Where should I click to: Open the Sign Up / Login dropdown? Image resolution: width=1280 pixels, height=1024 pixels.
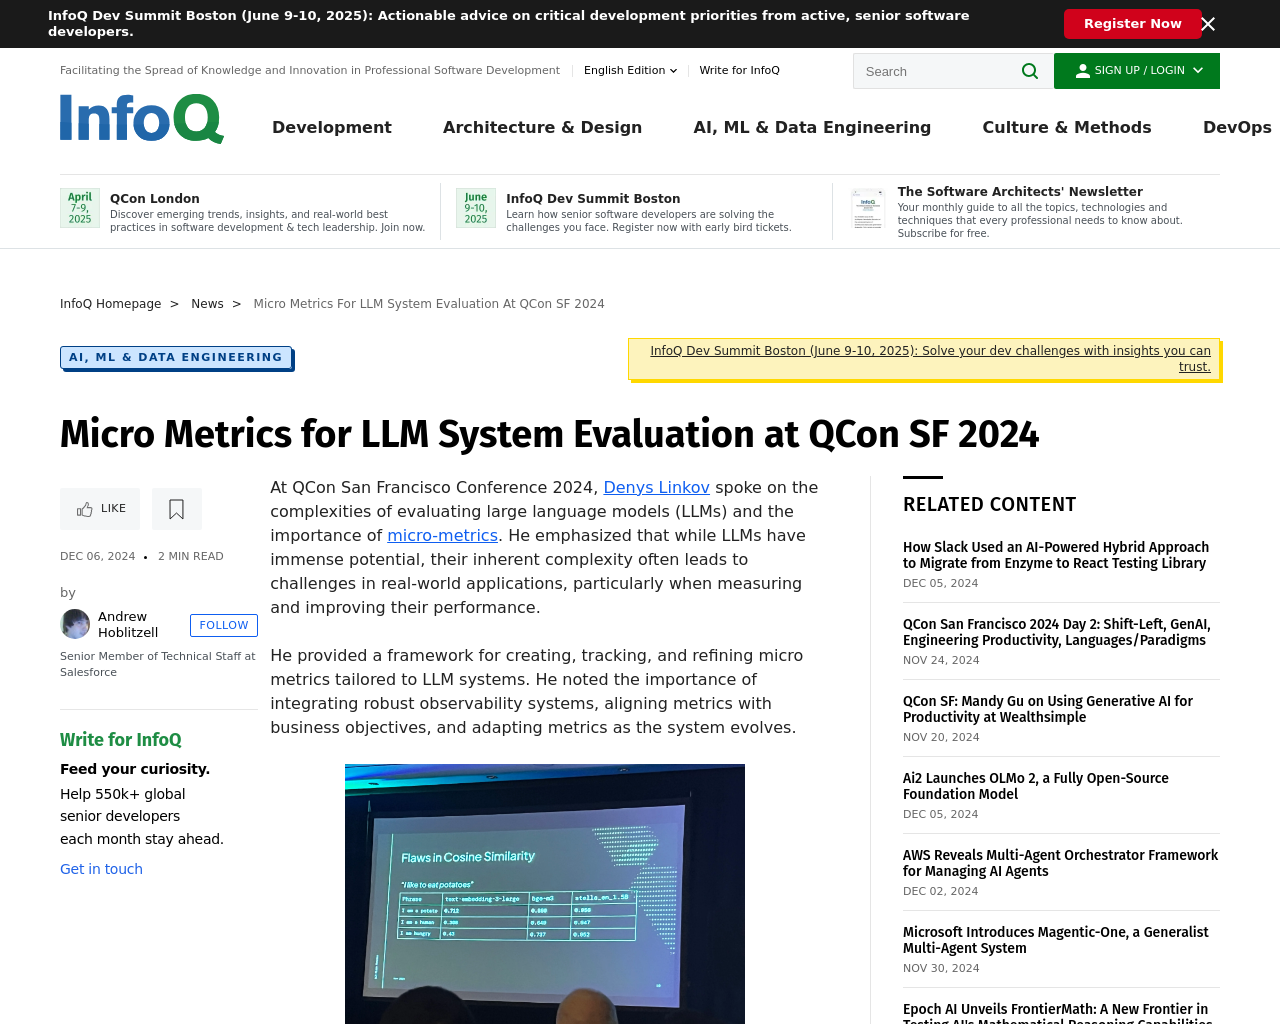1137,71
